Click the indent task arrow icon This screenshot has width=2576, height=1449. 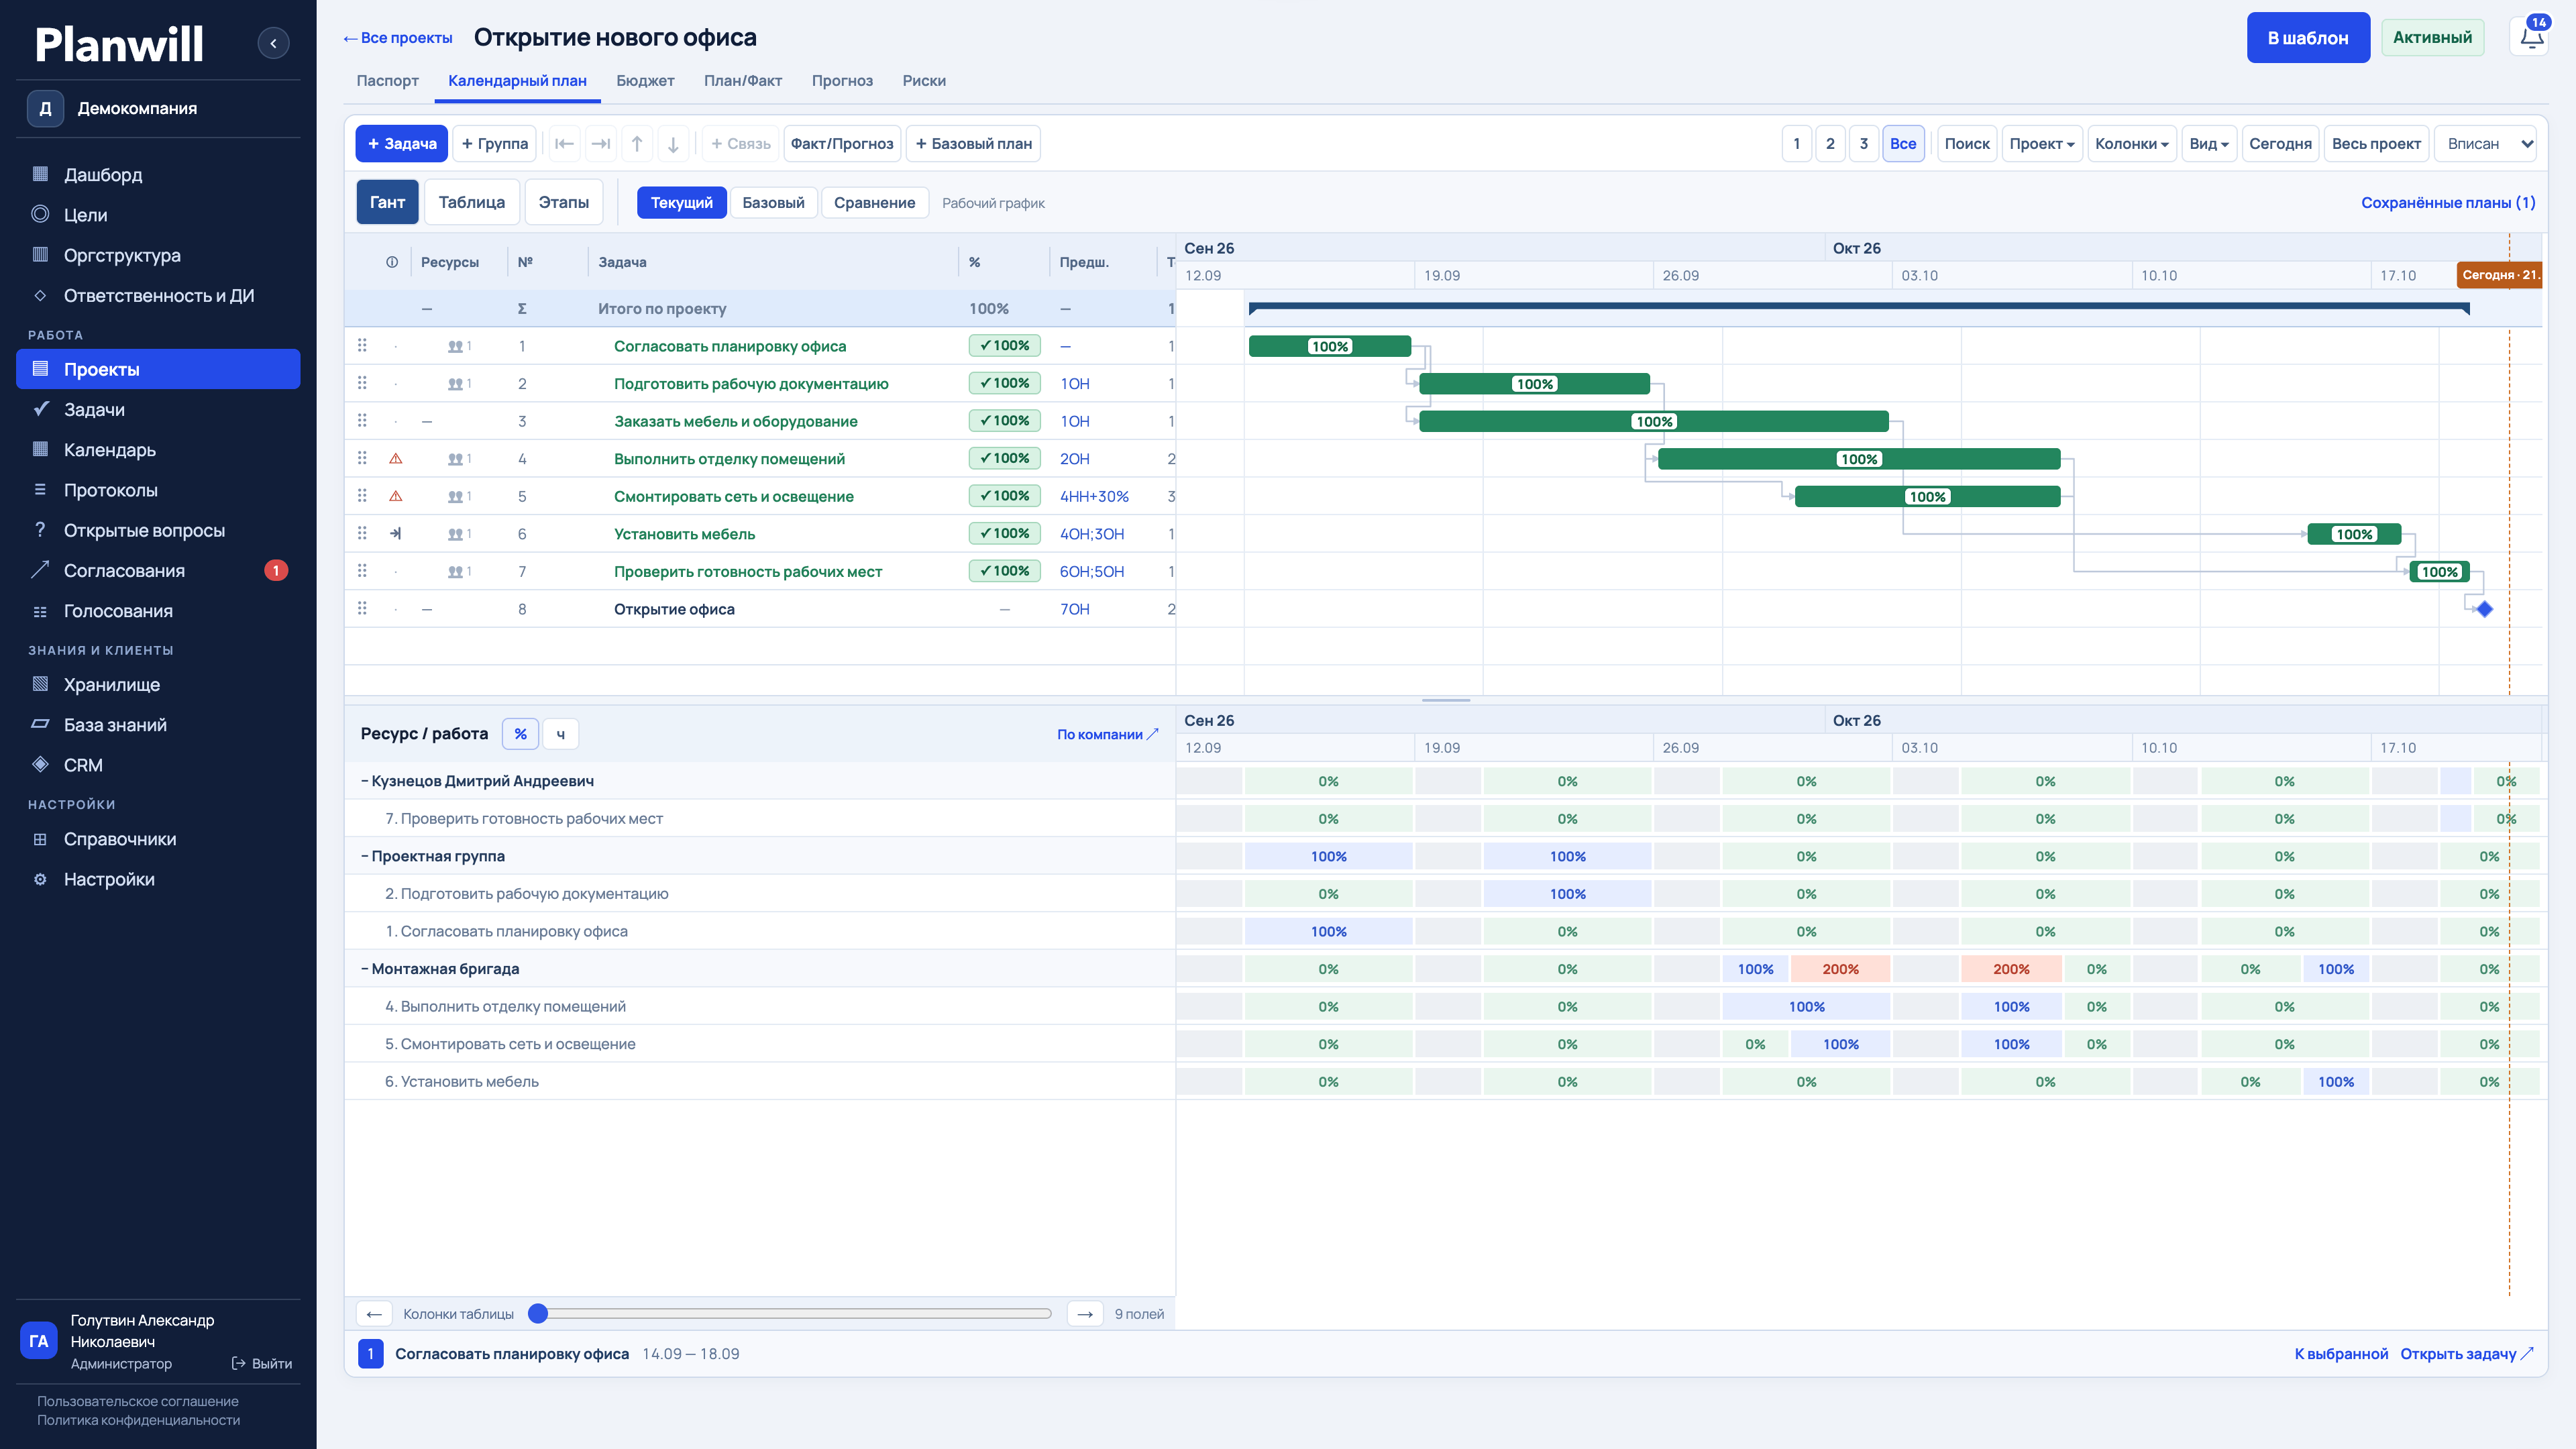click(x=601, y=144)
